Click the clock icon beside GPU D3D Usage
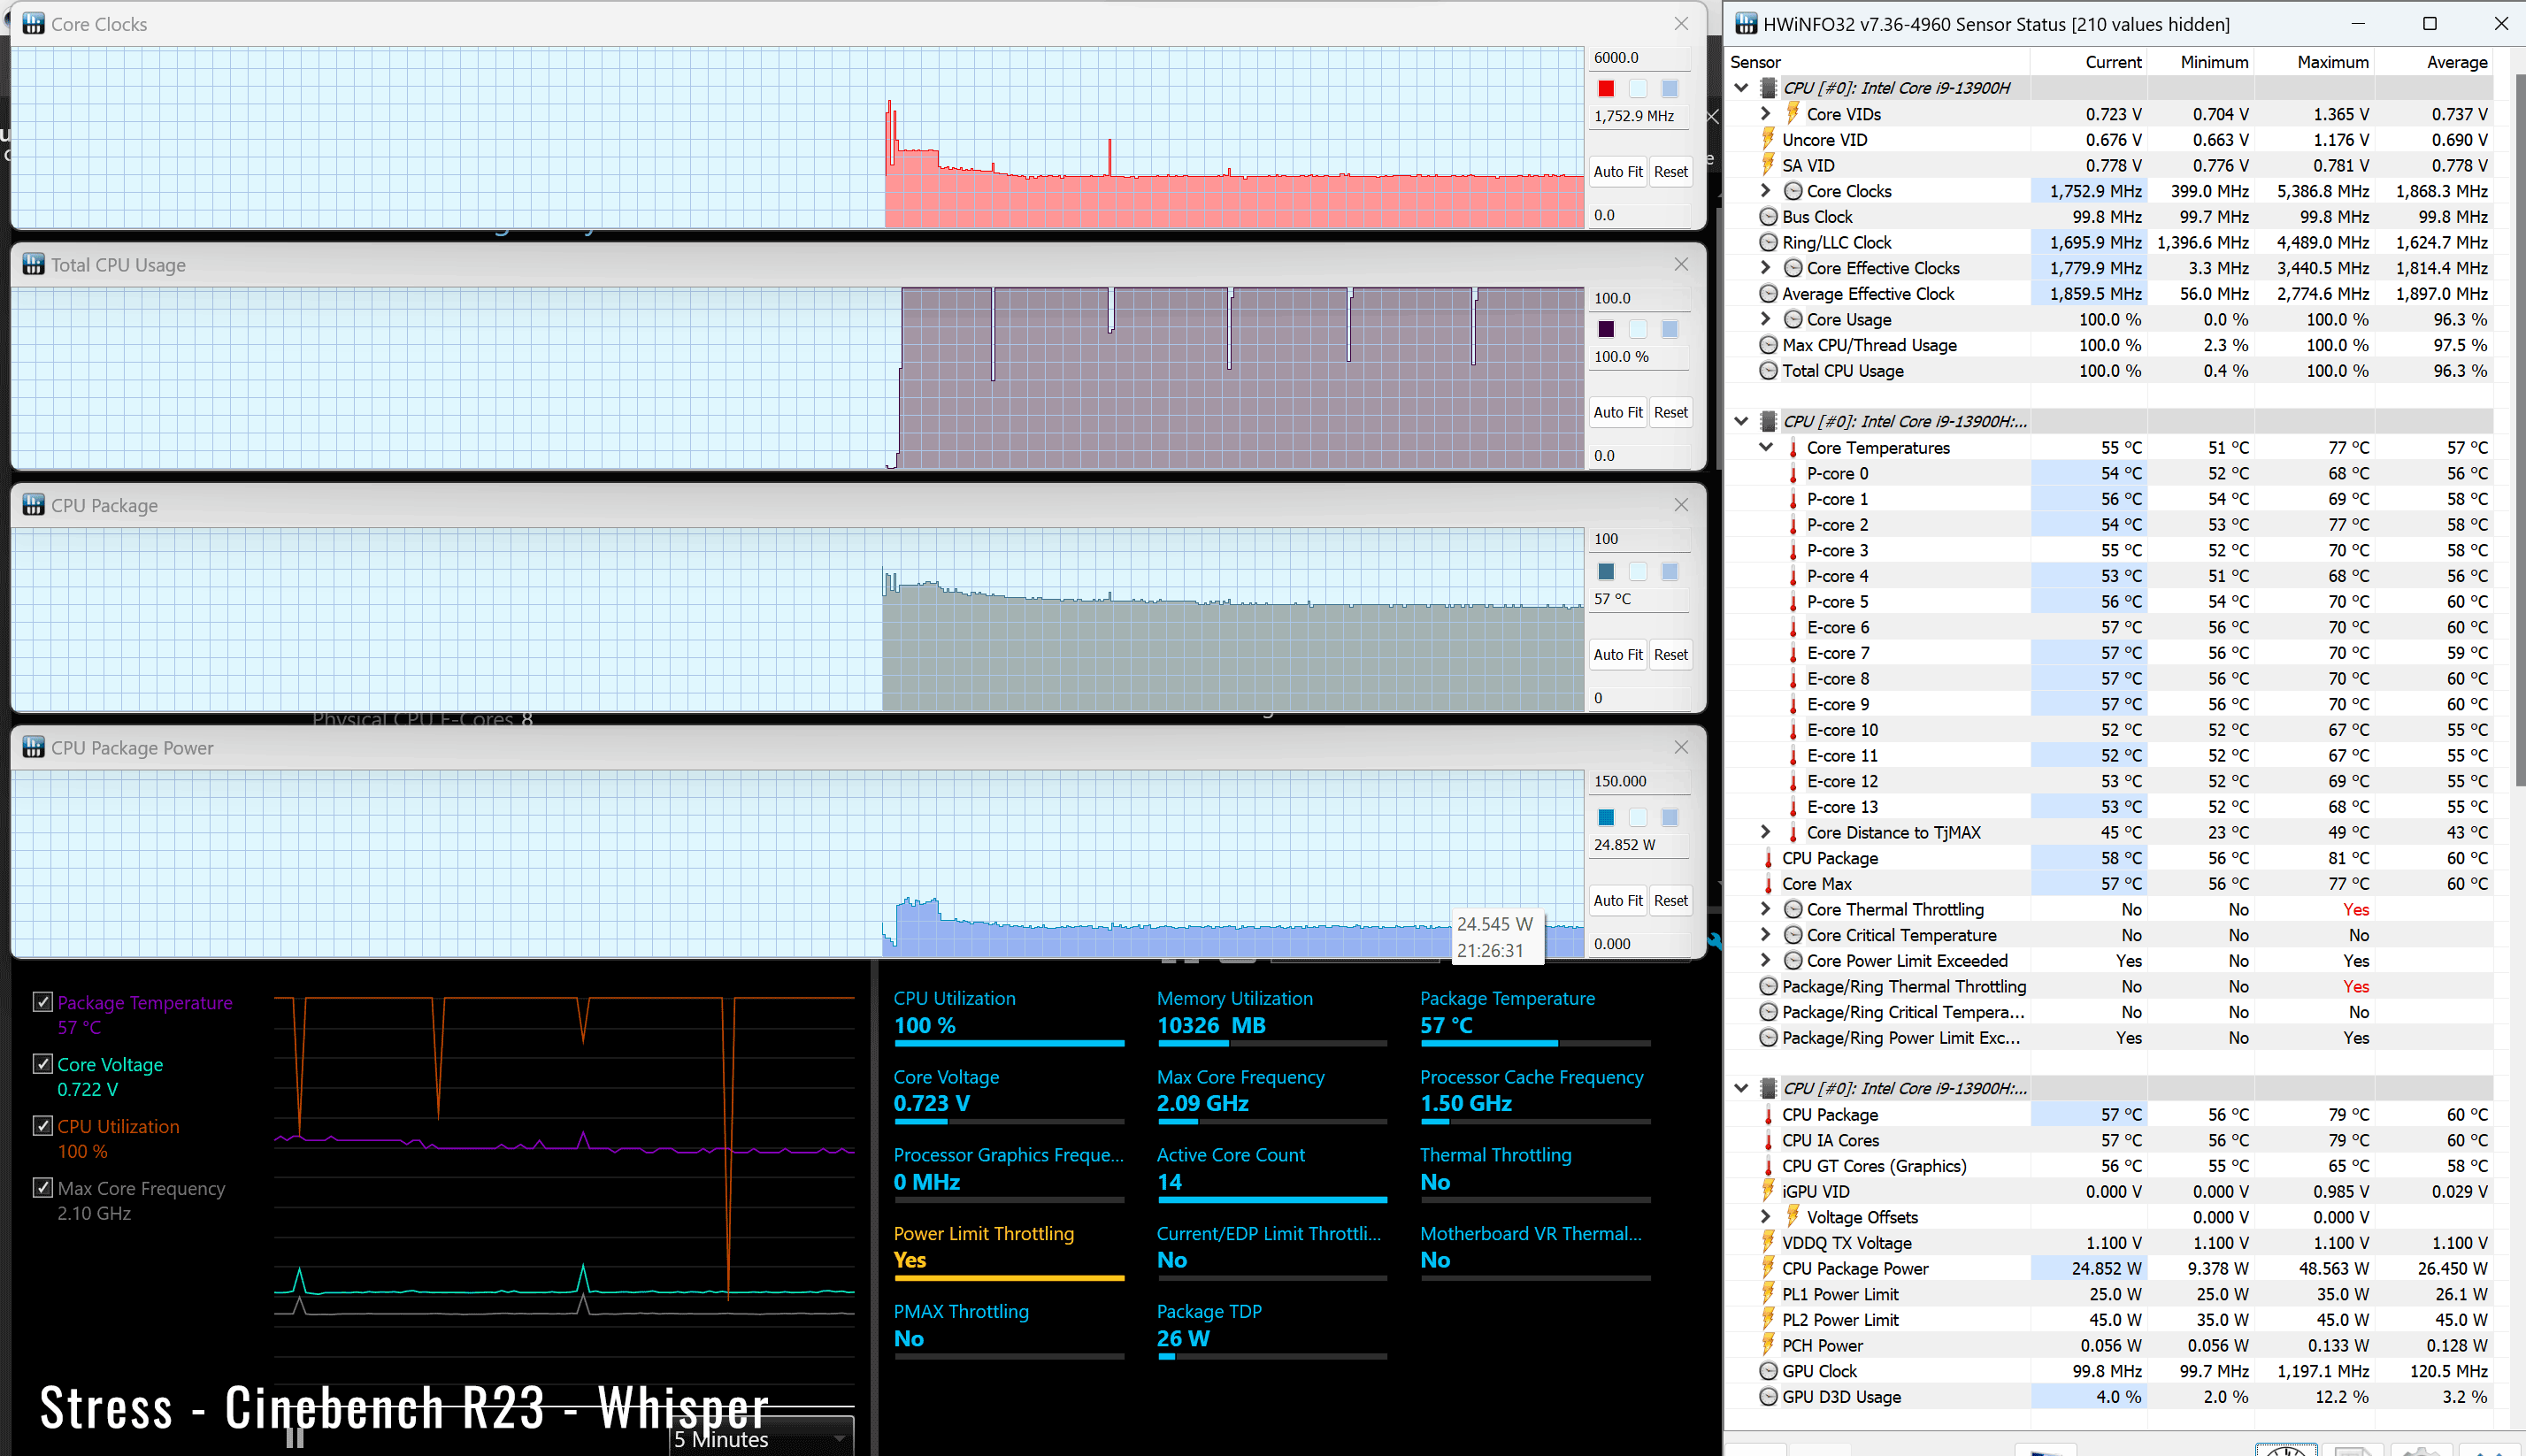This screenshot has height=1456, width=2526. 1768,1397
